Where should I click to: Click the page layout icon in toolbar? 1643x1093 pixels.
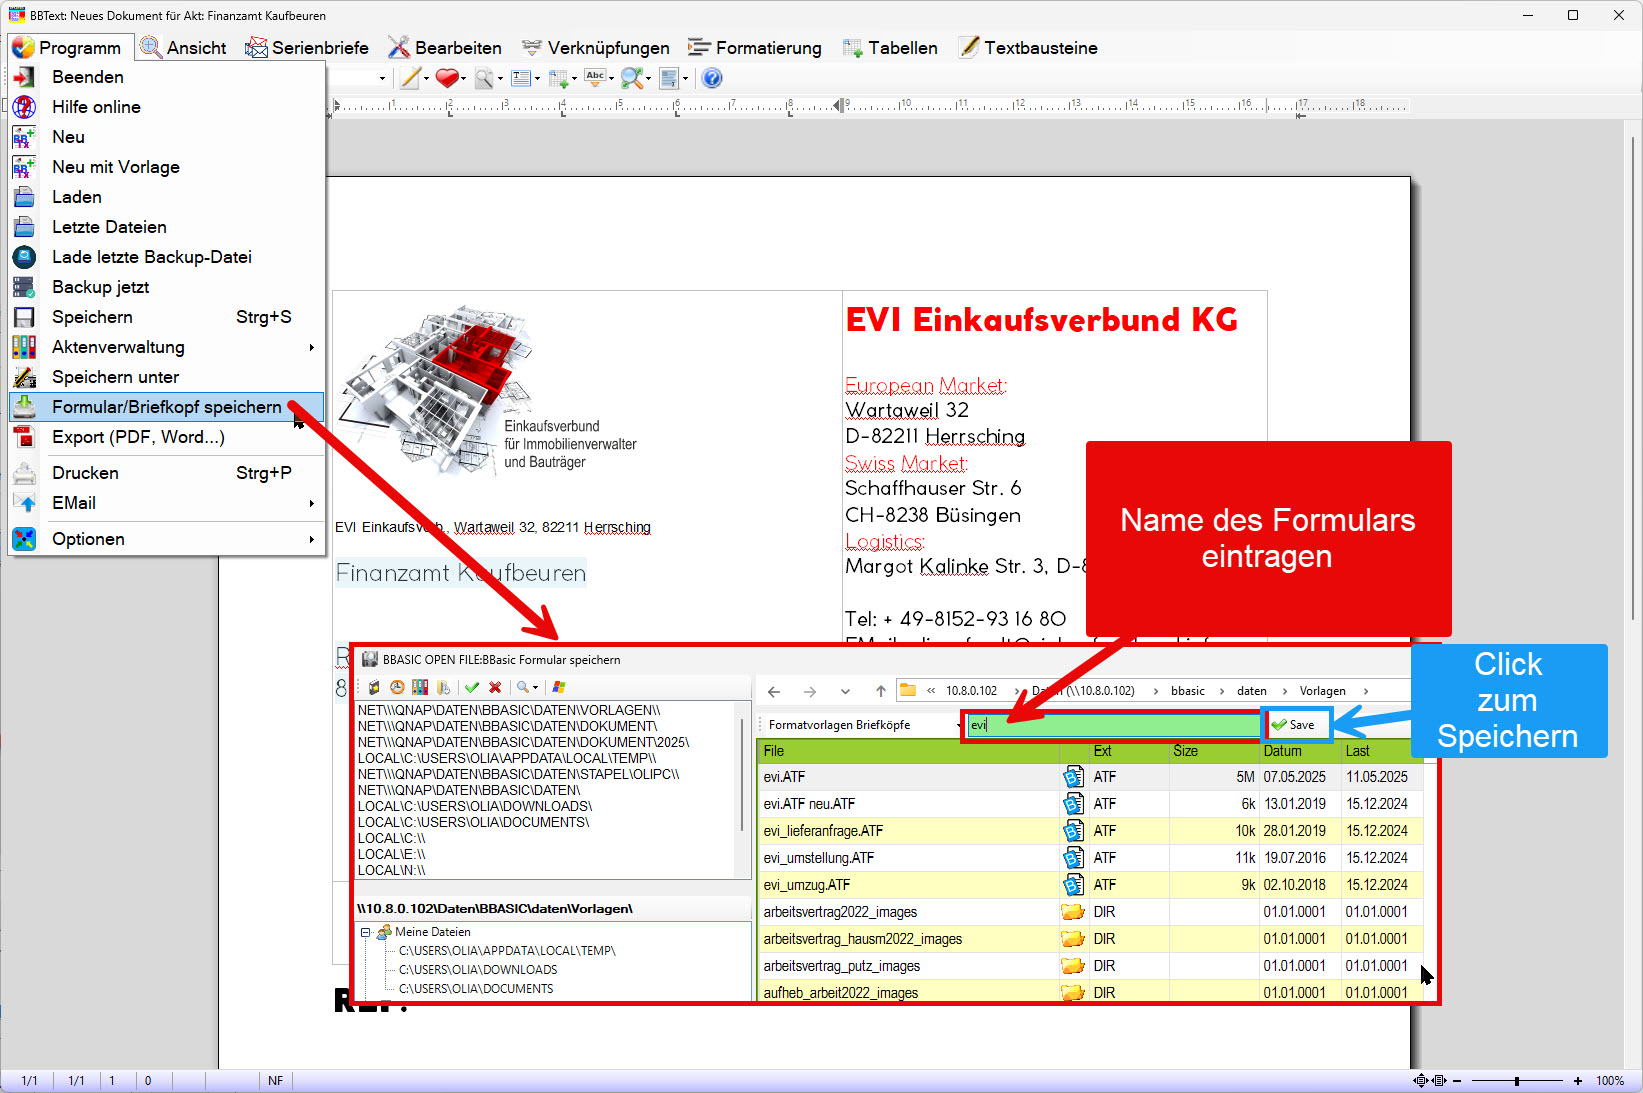669,78
